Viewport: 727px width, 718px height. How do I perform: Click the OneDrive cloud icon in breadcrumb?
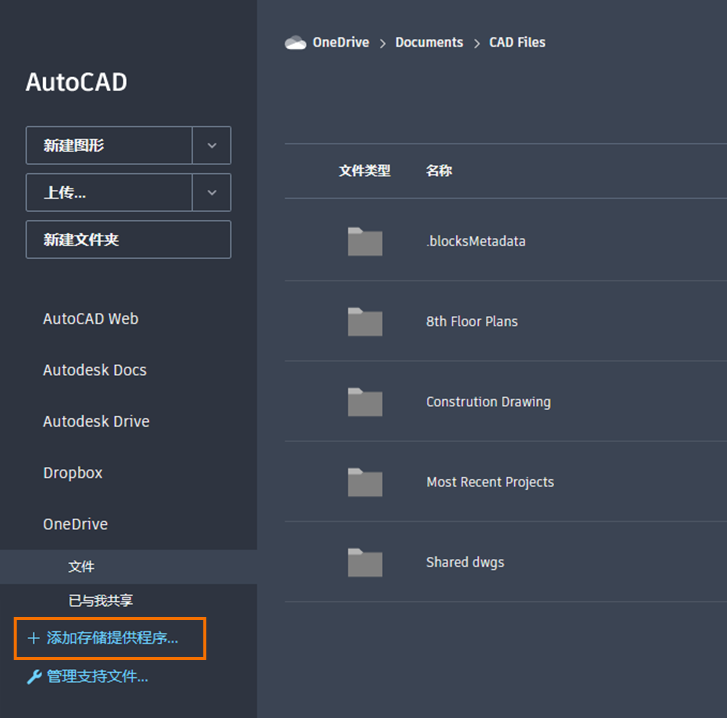point(295,43)
